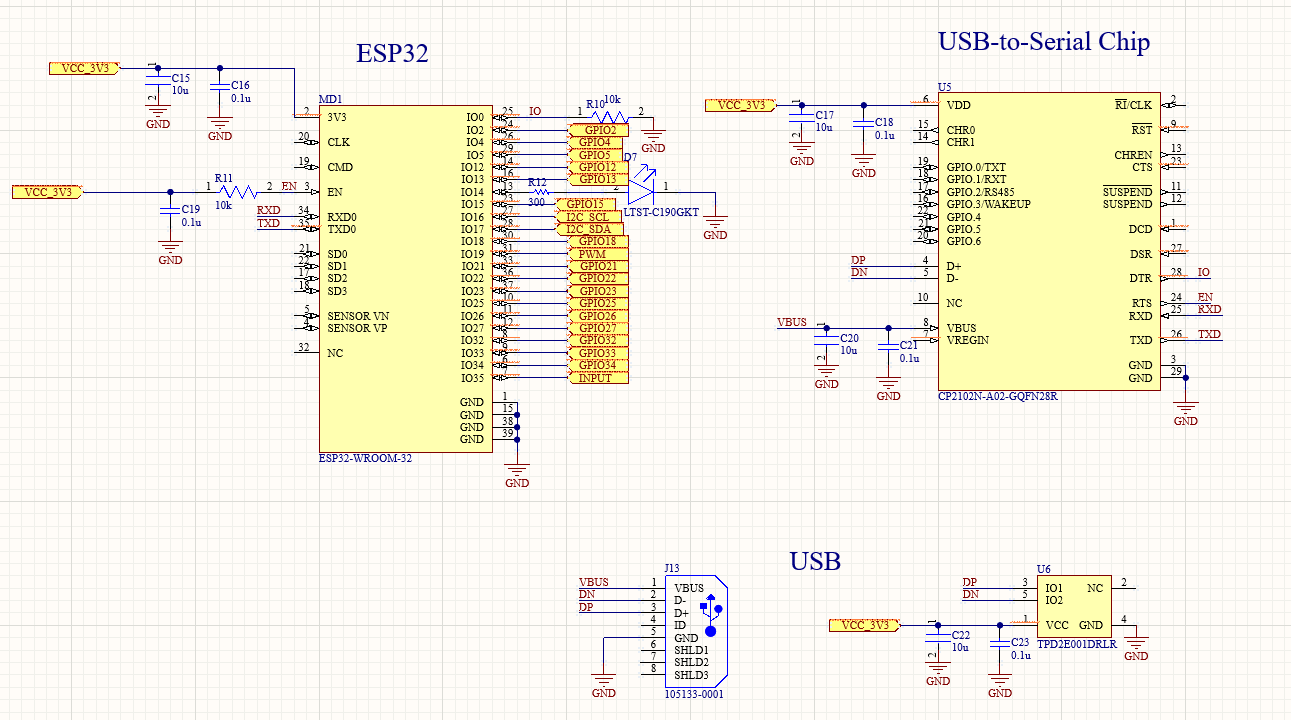Select the GPIO23 port

[598, 291]
